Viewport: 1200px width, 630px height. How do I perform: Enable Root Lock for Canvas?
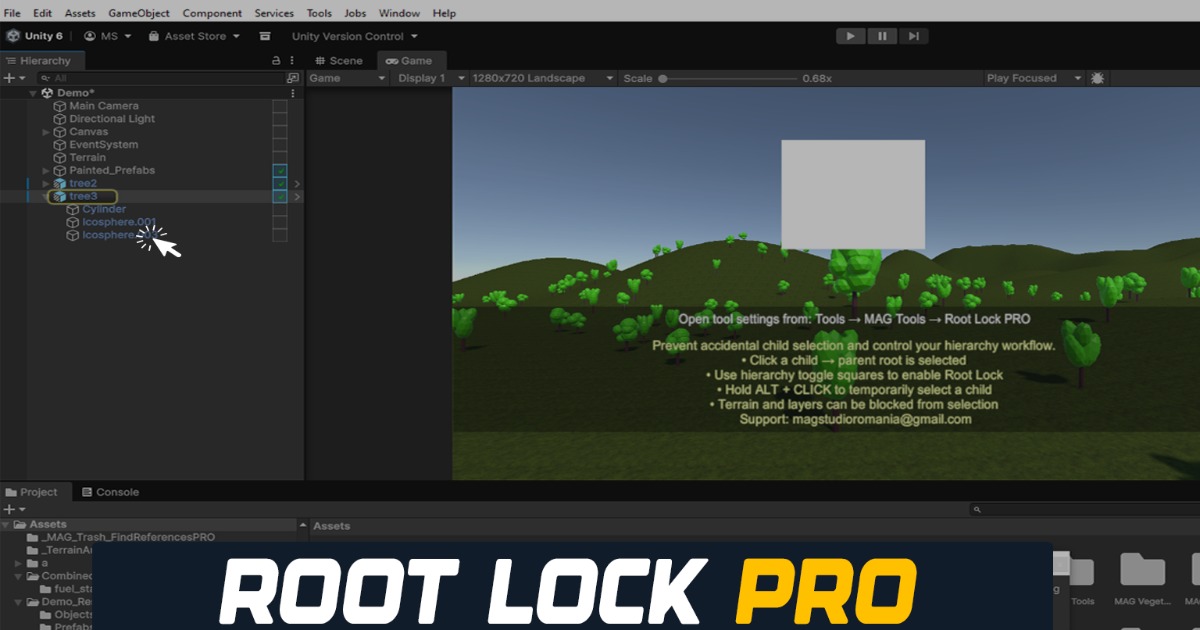pyautogui.click(x=280, y=131)
